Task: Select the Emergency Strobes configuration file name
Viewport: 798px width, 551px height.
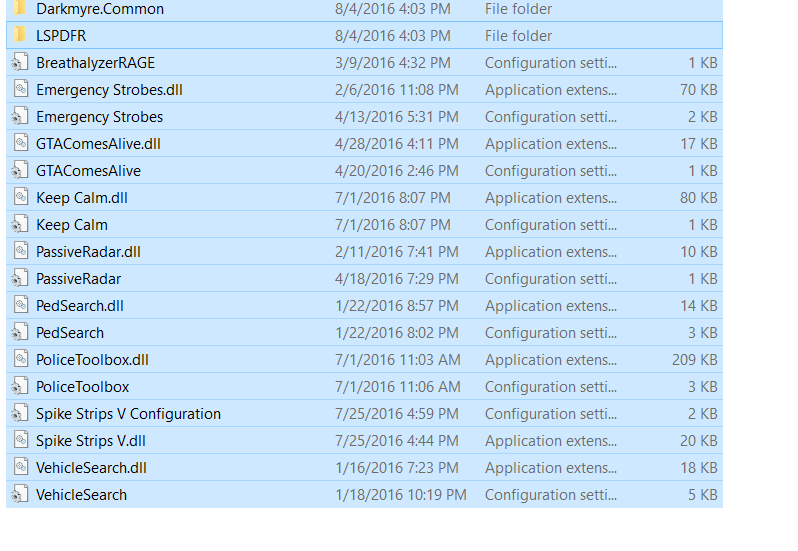Action: tap(99, 117)
